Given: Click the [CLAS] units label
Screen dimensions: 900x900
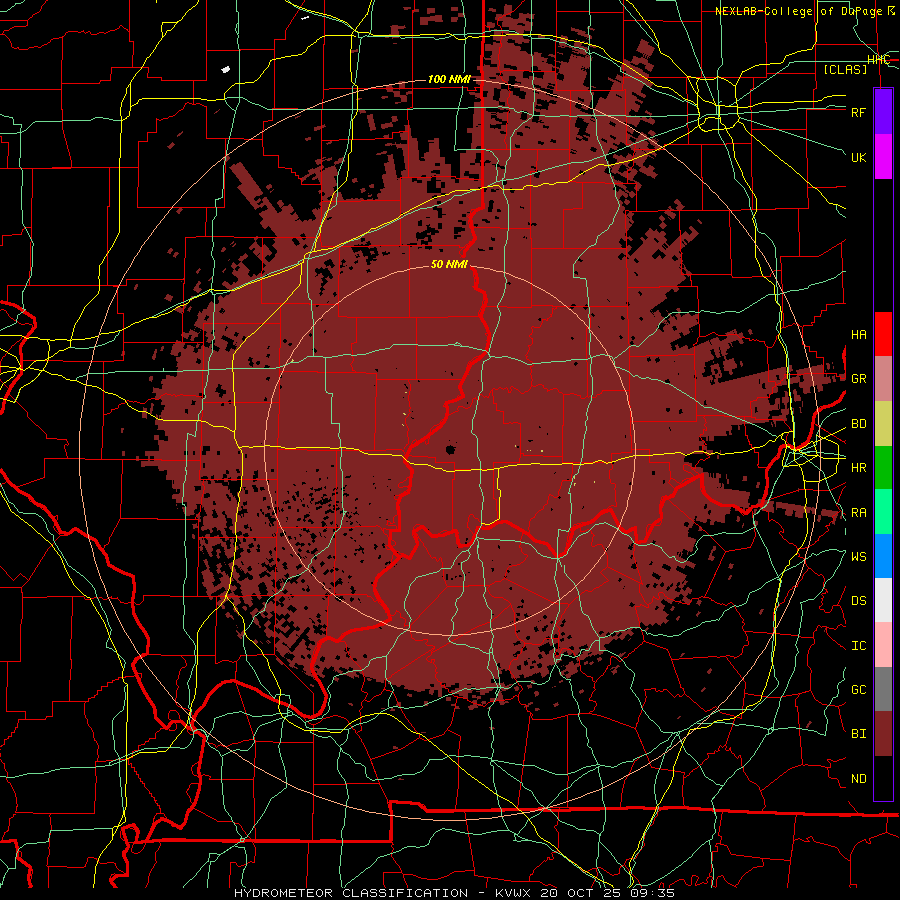Looking at the screenshot, I should [x=845, y=69].
